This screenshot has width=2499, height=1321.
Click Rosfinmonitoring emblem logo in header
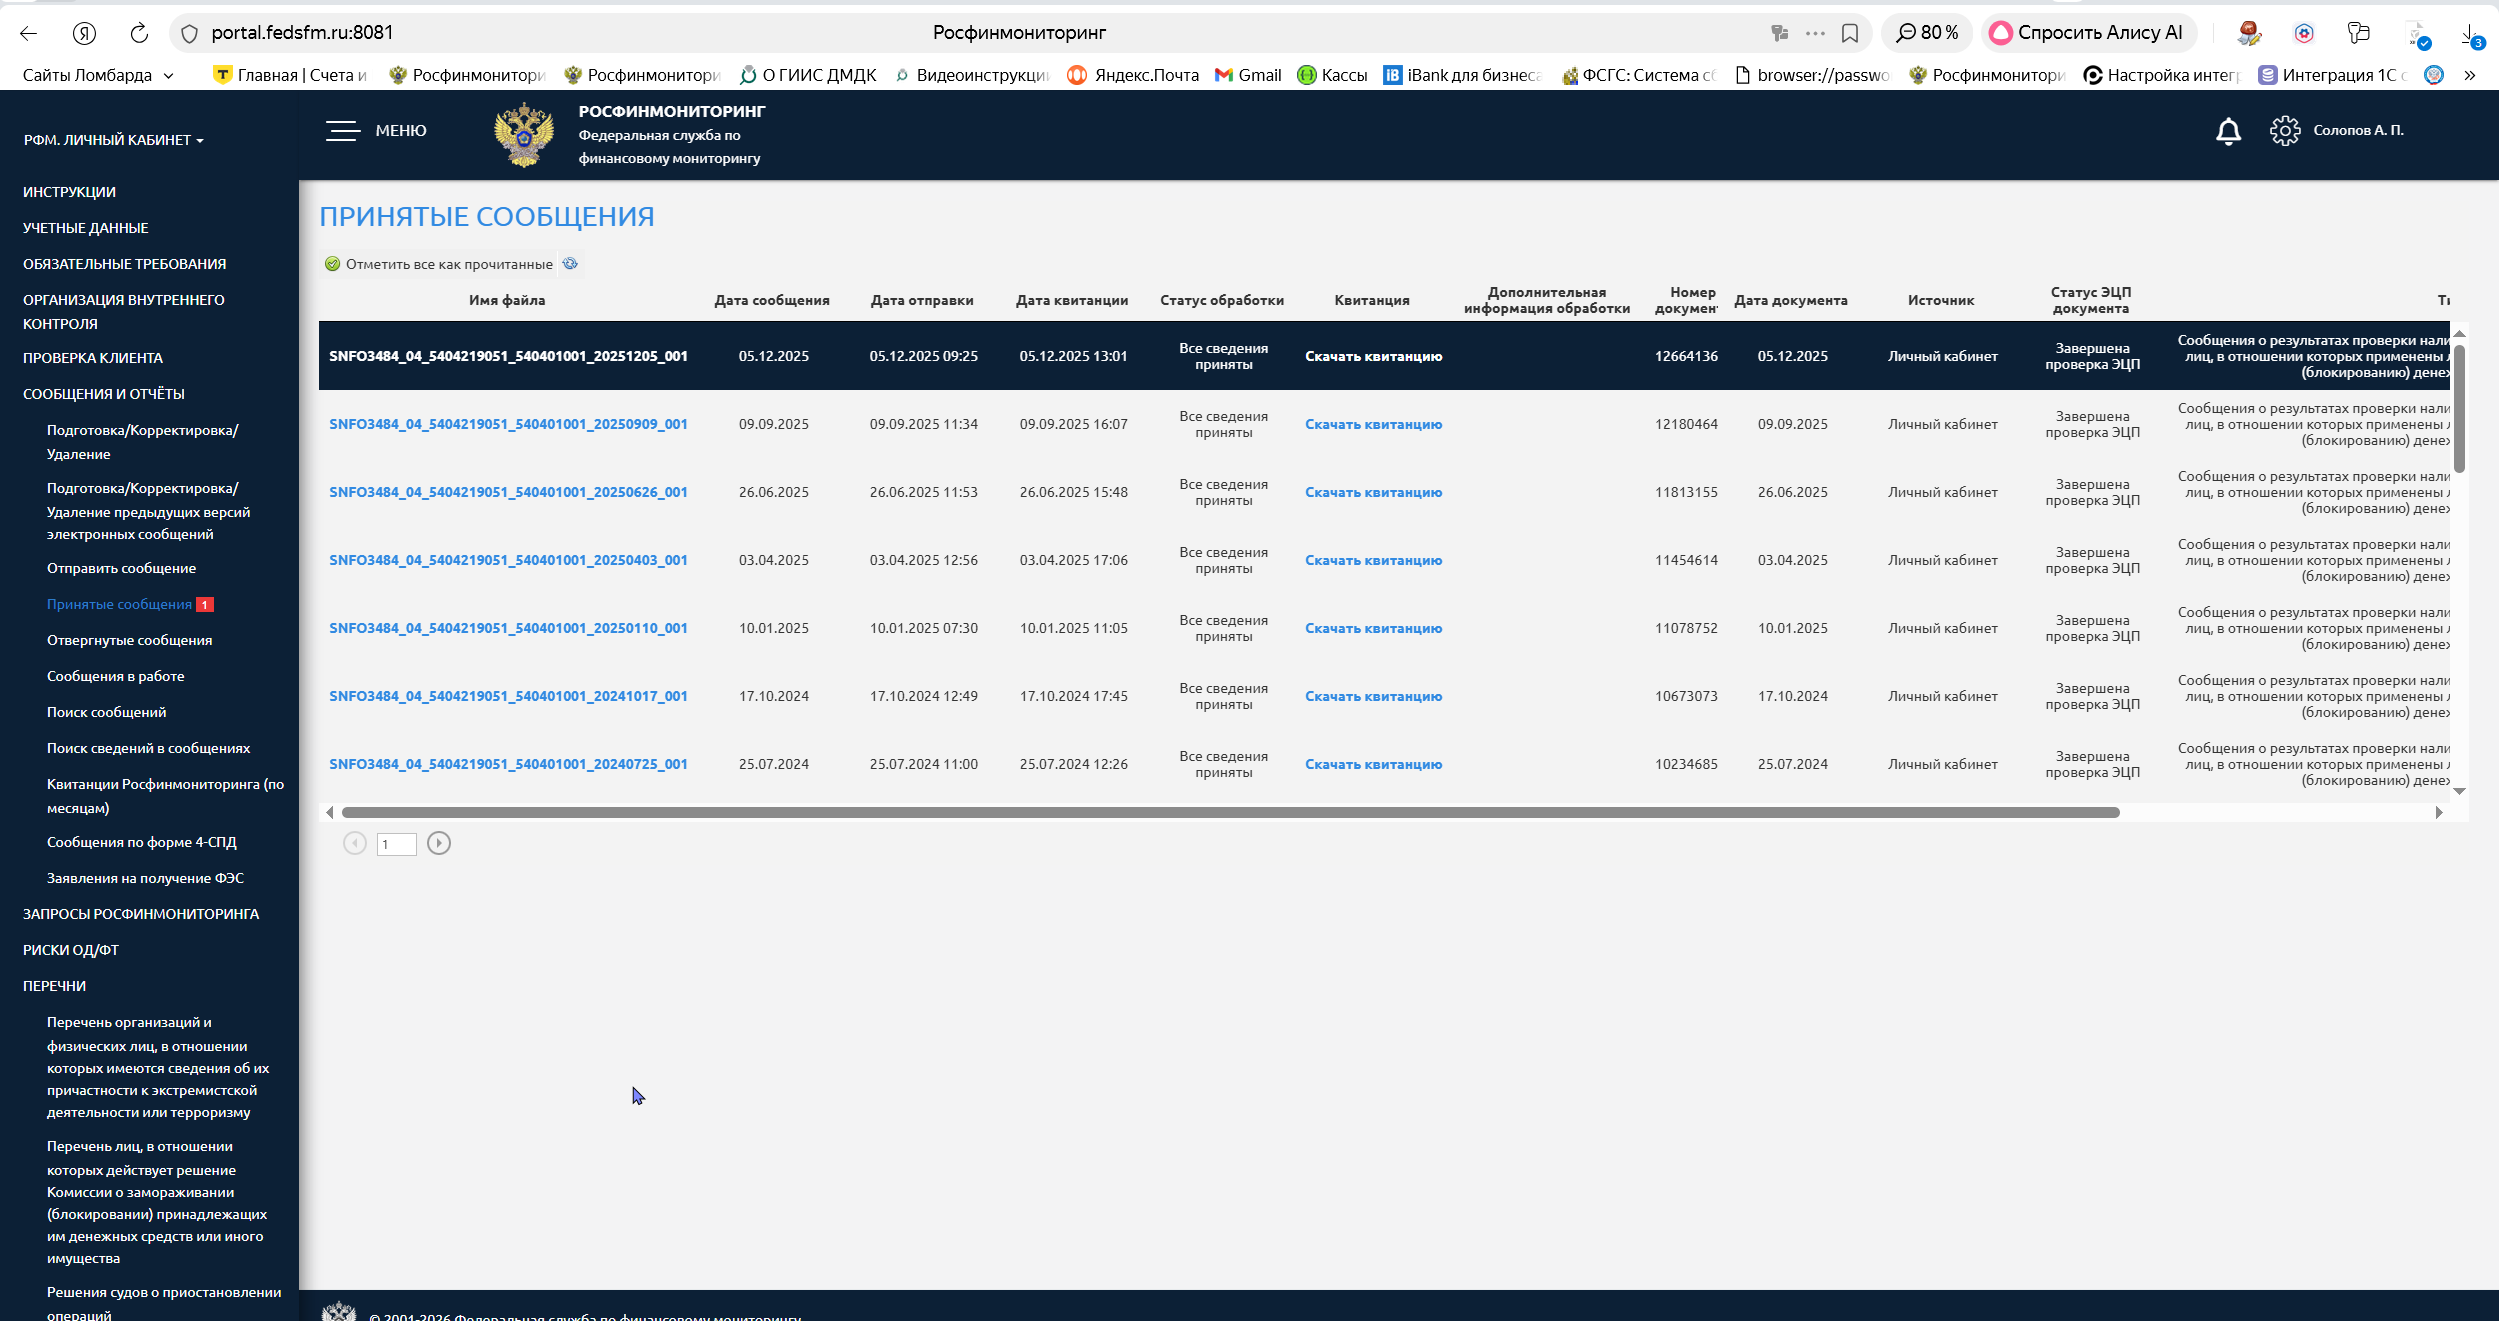click(x=524, y=135)
